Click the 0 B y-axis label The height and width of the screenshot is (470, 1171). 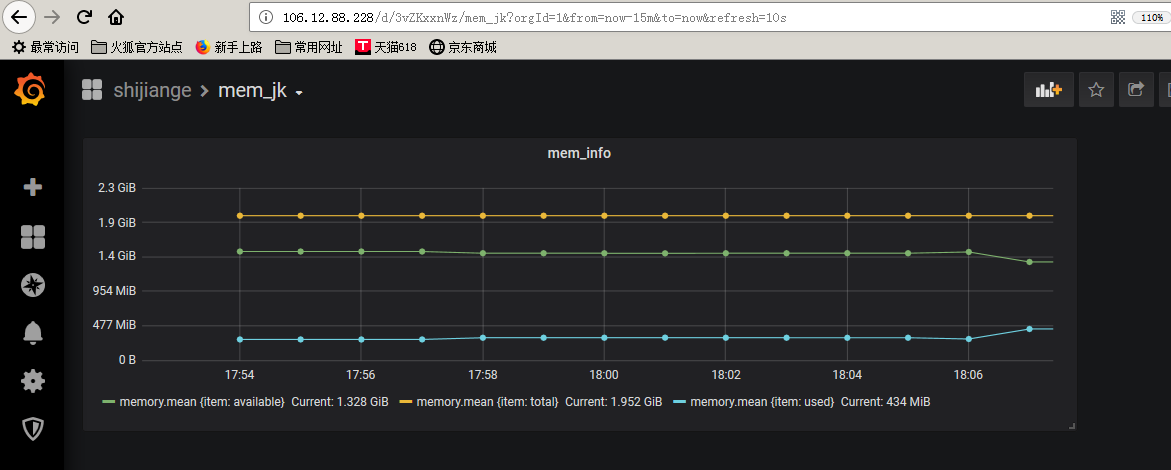tap(127, 359)
